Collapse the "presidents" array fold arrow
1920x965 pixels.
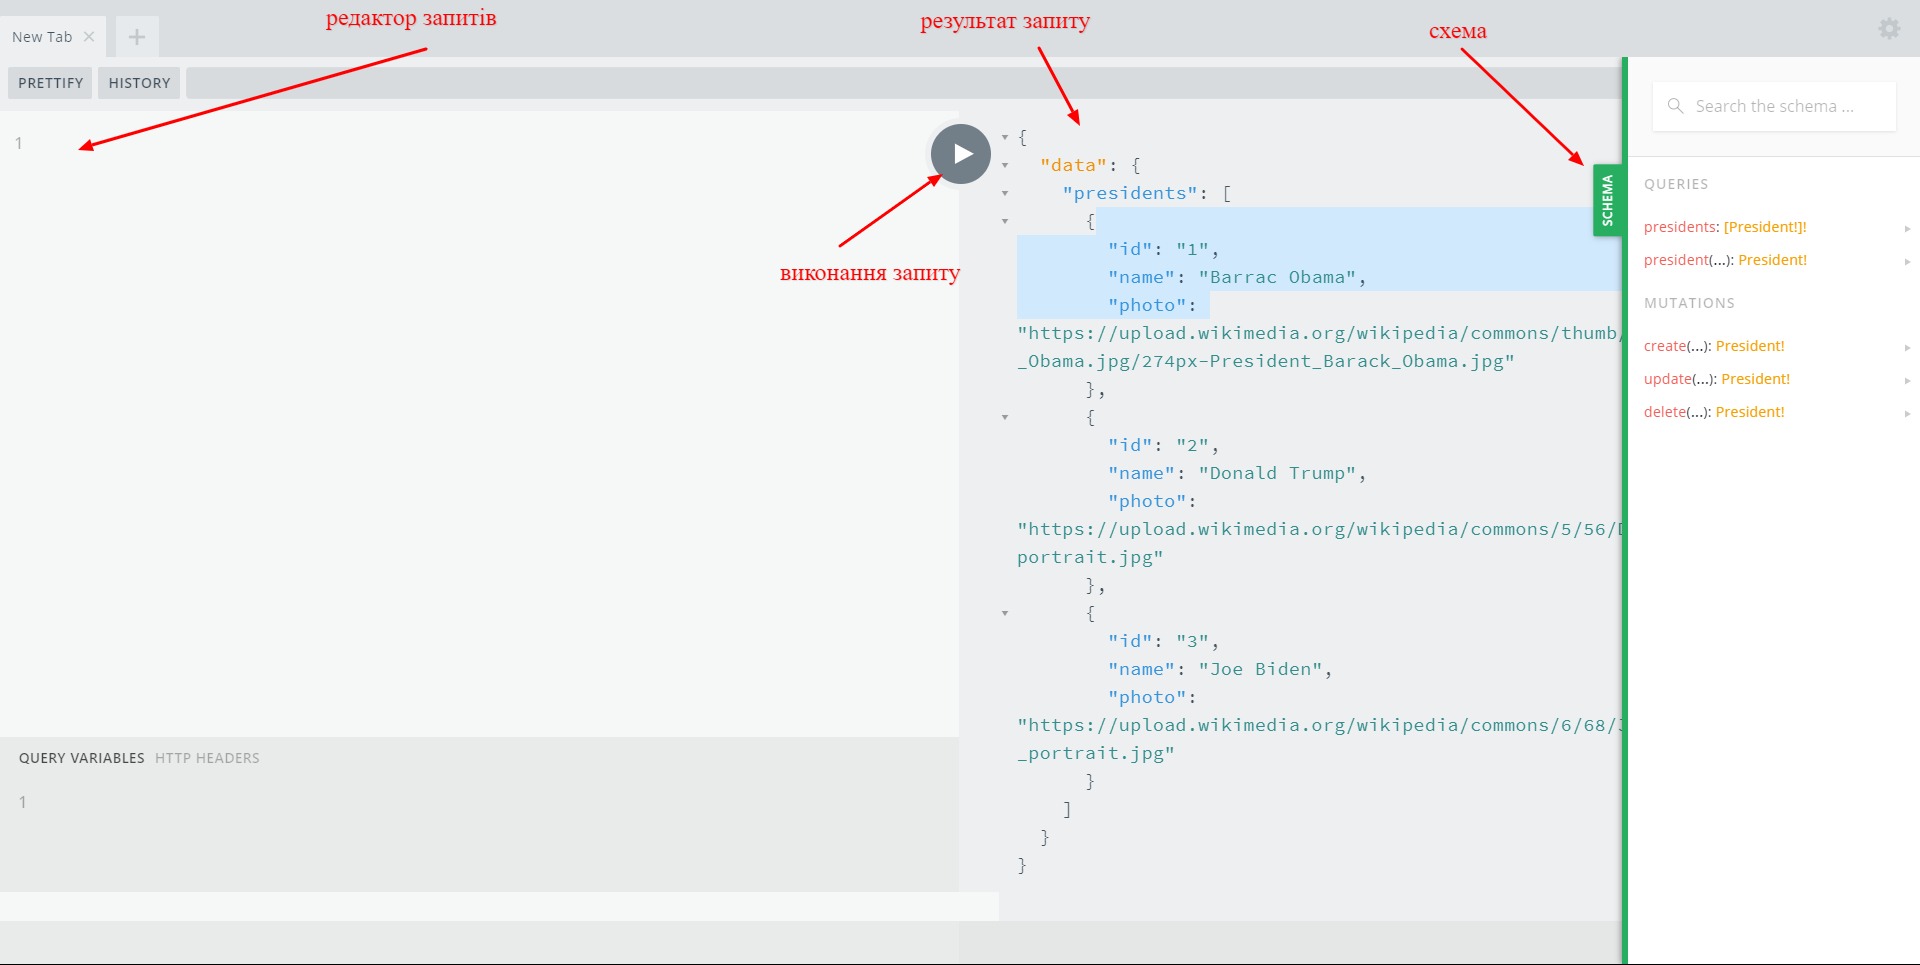click(x=1005, y=194)
